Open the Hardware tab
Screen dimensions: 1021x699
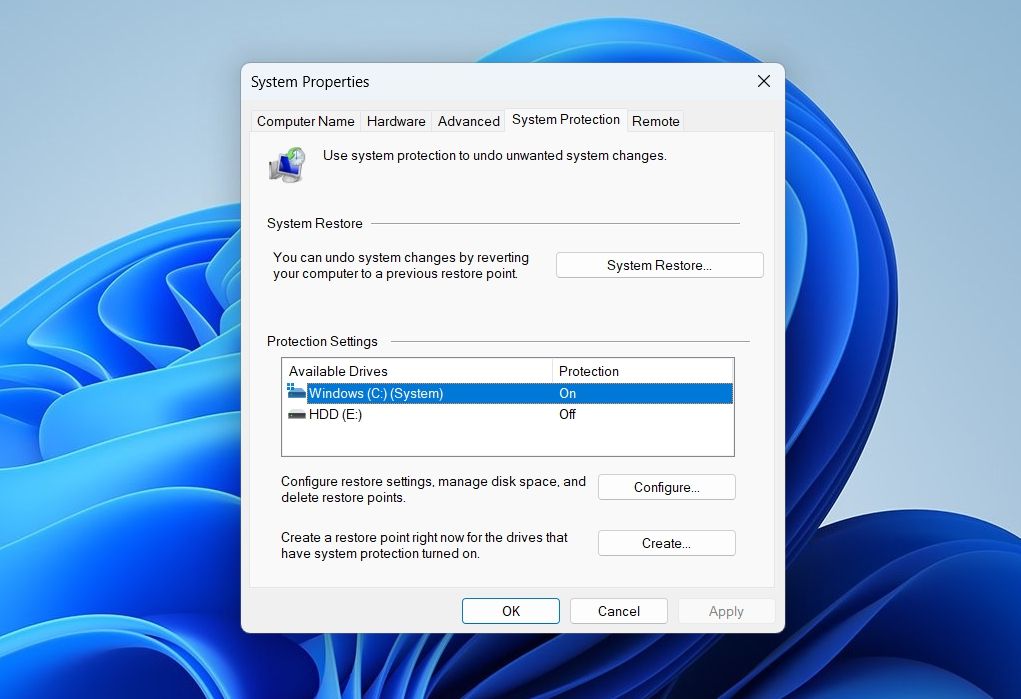coord(396,121)
